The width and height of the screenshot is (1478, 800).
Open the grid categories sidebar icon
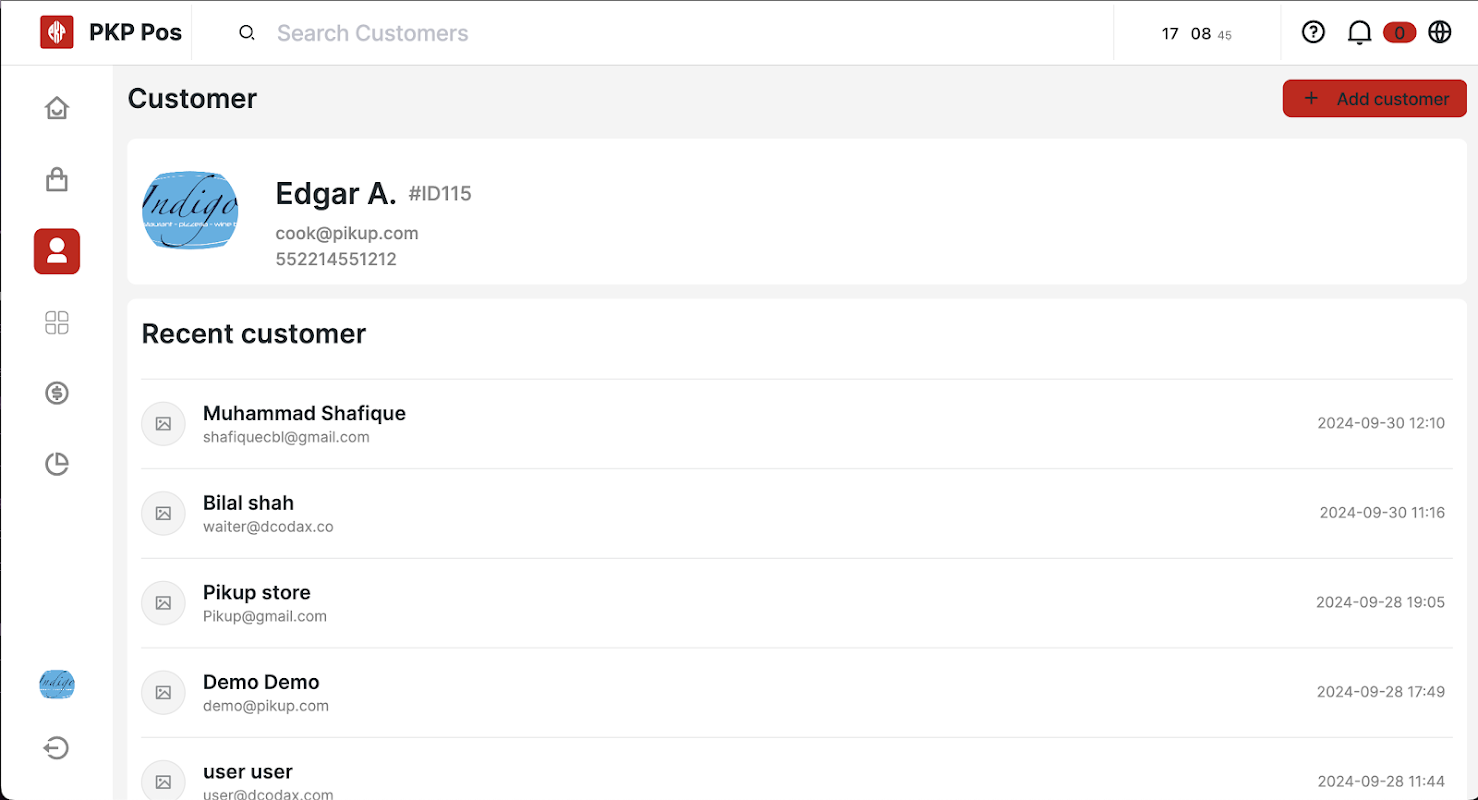tap(57, 323)
